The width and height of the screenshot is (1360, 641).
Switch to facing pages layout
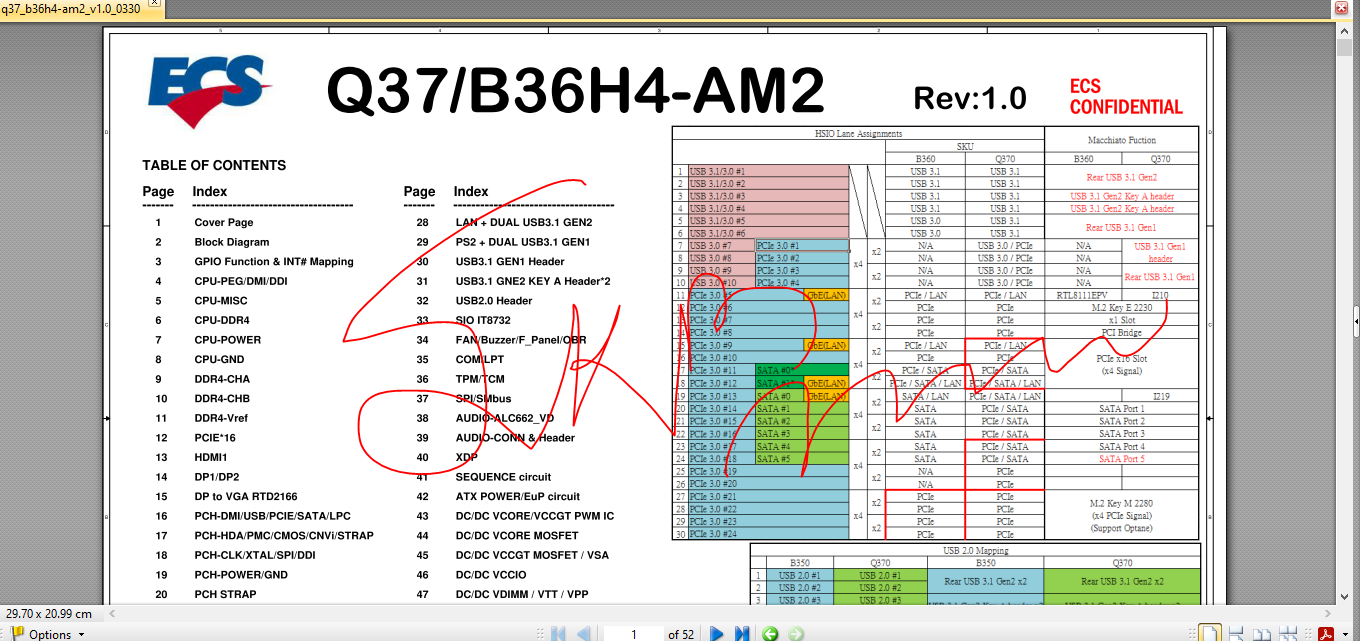coord(1262,634)
